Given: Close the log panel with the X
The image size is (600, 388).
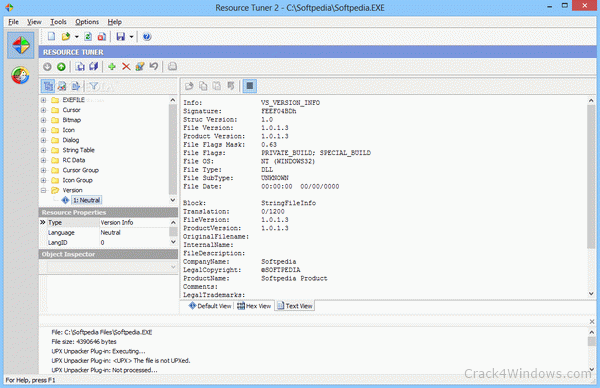Looking at the screenshot, I should [x=592, y=321].
